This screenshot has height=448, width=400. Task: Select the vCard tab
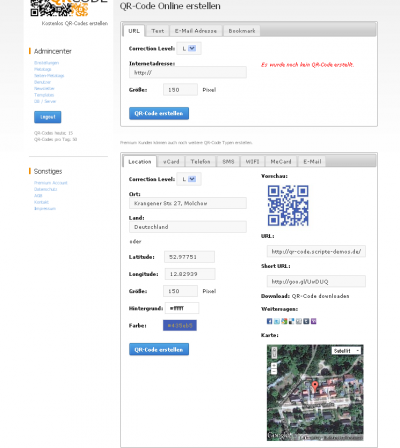click(x=171, y=162)
